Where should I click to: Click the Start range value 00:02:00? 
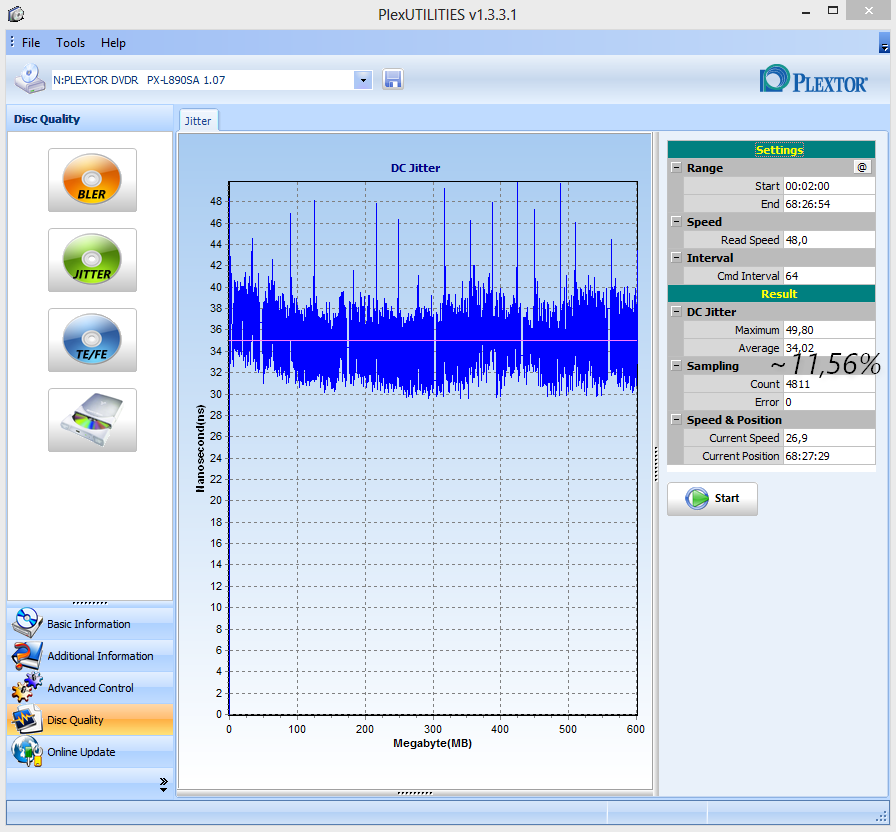point(829,186)
